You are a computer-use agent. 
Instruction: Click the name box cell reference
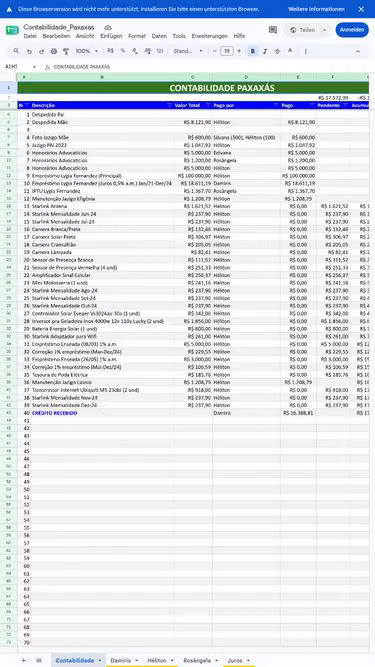click(12, 67)
